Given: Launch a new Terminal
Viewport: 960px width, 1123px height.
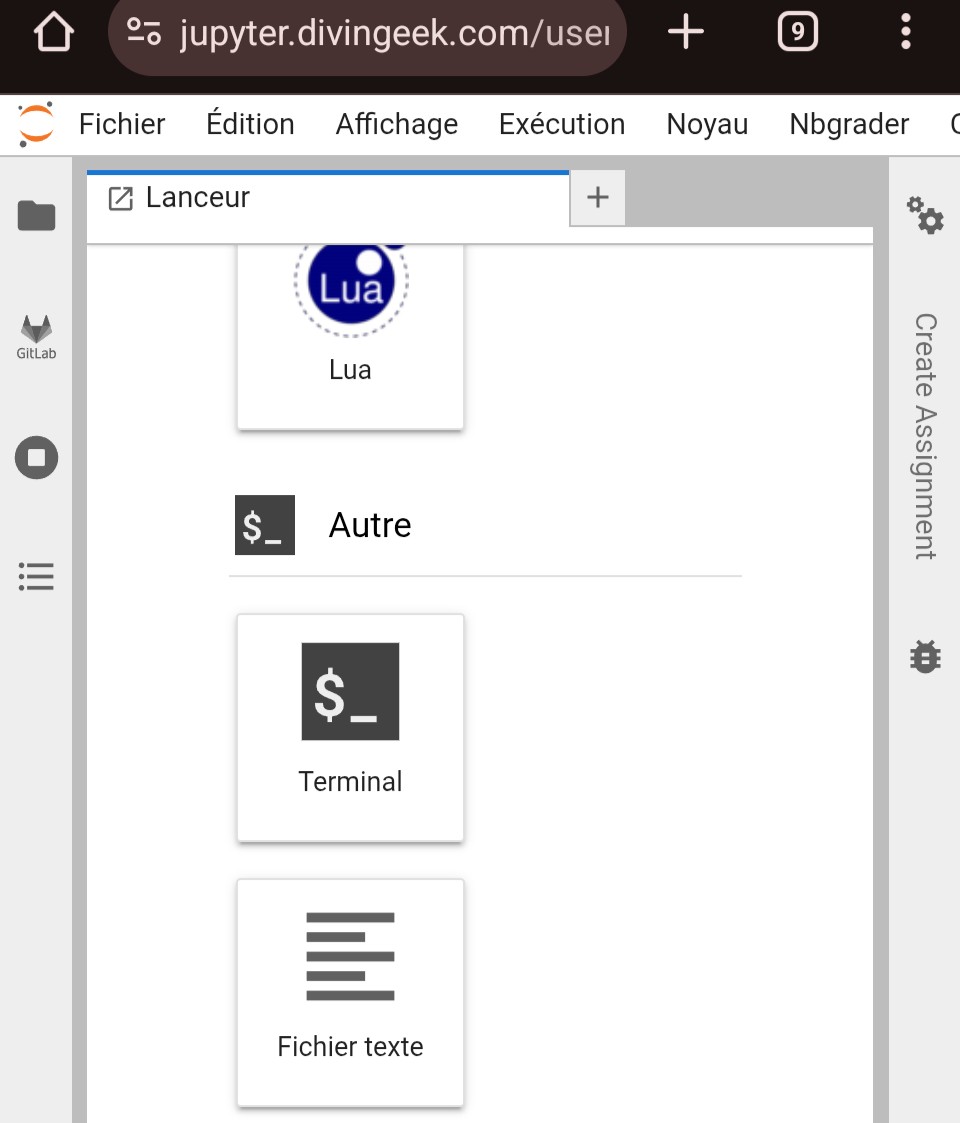Looking at the screenshot, I should point(350,727).
